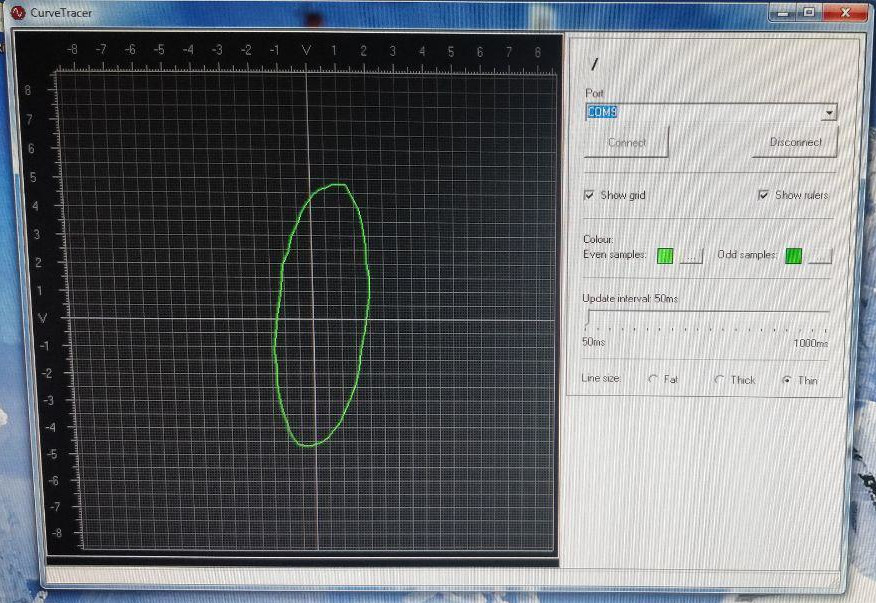Open the Port combo box dropdown arrow

coord(829,113)
